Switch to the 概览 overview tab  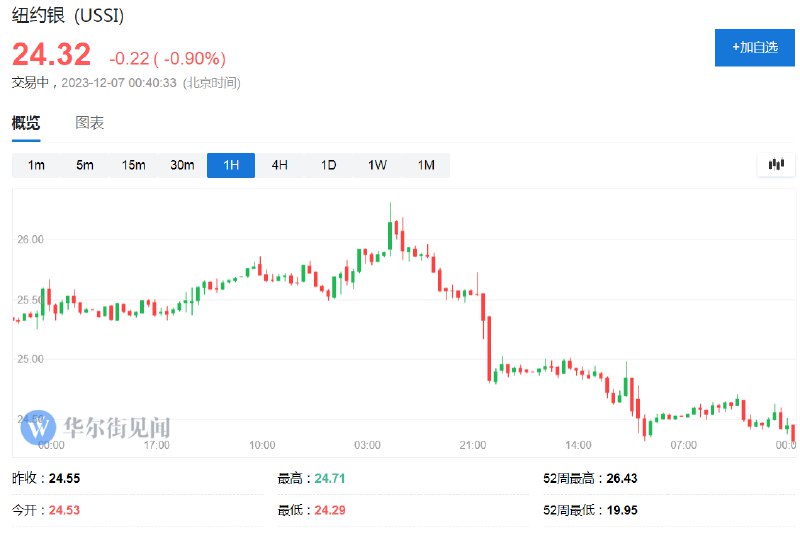[x=26, y=123]
